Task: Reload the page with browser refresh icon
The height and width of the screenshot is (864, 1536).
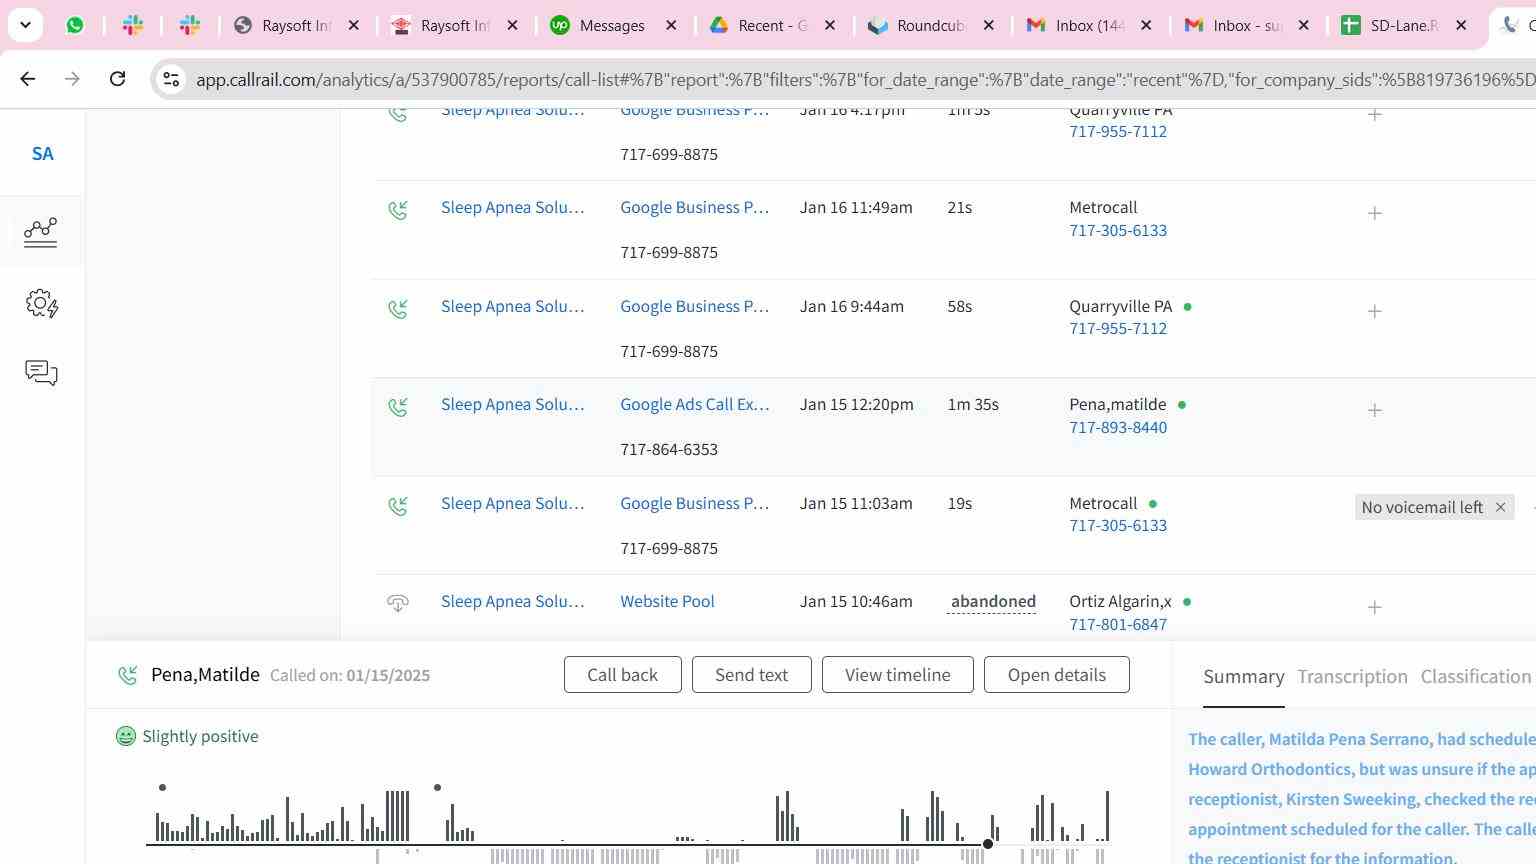Action: tap(117, 79)
